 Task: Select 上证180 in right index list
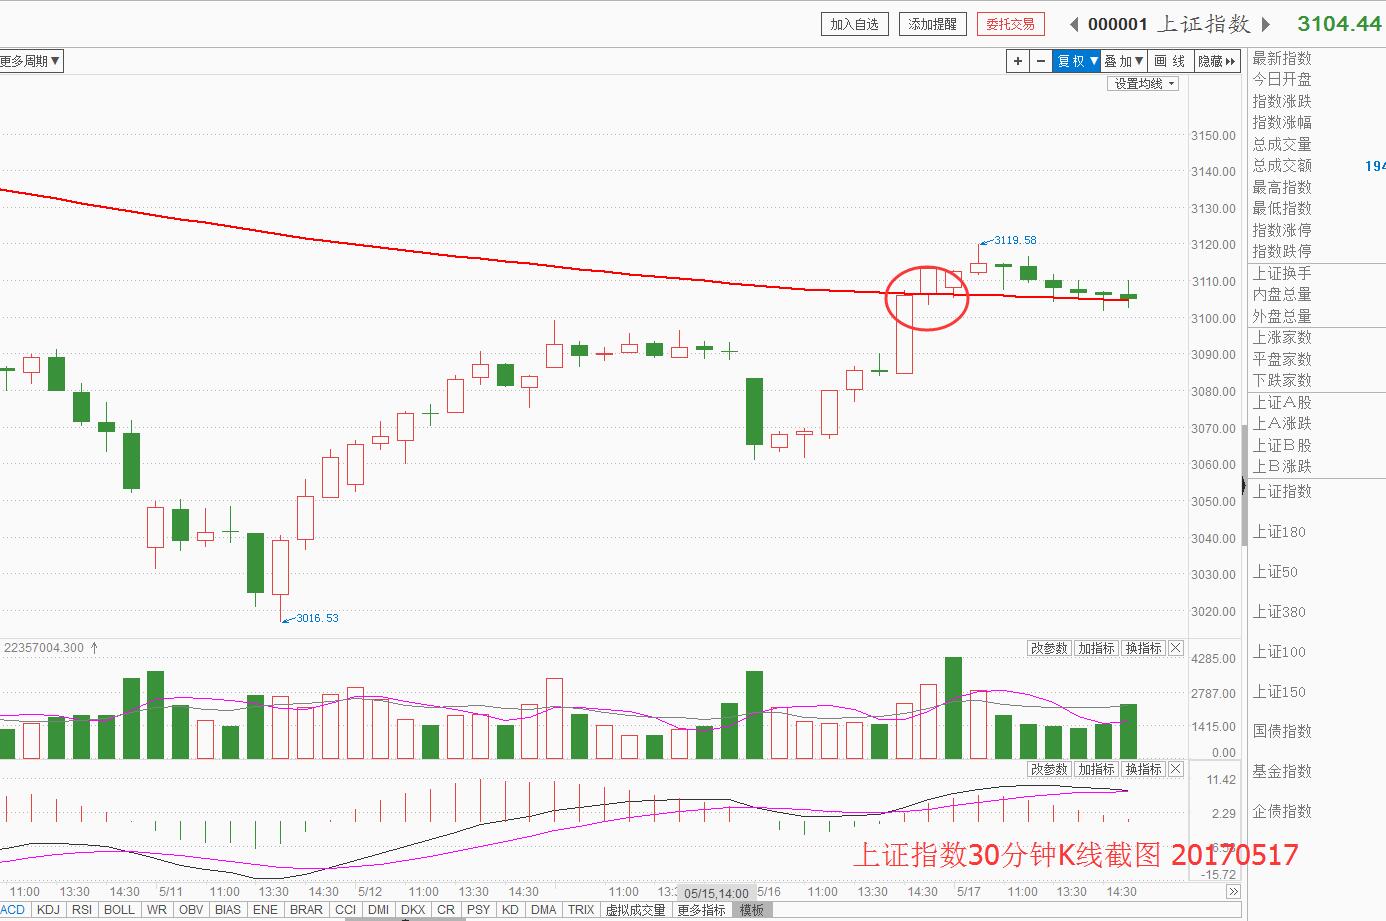[1279, 531]
